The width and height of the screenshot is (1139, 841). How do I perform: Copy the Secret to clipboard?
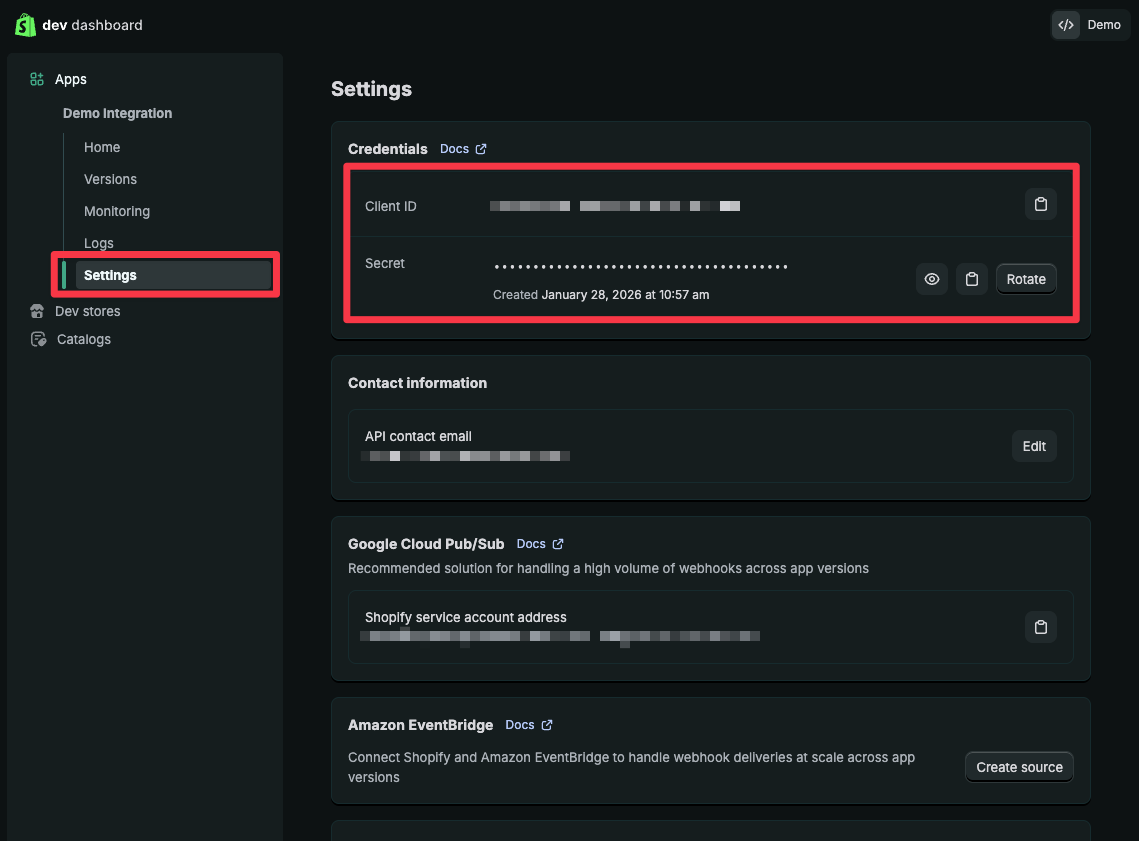point(971,279)
